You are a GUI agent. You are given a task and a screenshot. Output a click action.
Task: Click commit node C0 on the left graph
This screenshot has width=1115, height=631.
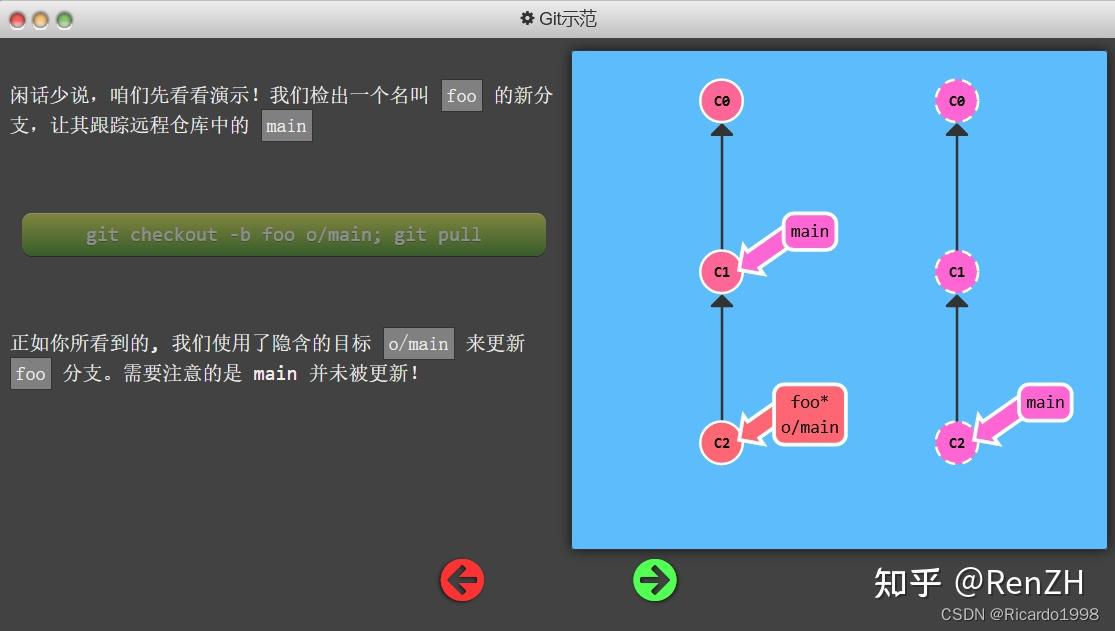point(720,100)
